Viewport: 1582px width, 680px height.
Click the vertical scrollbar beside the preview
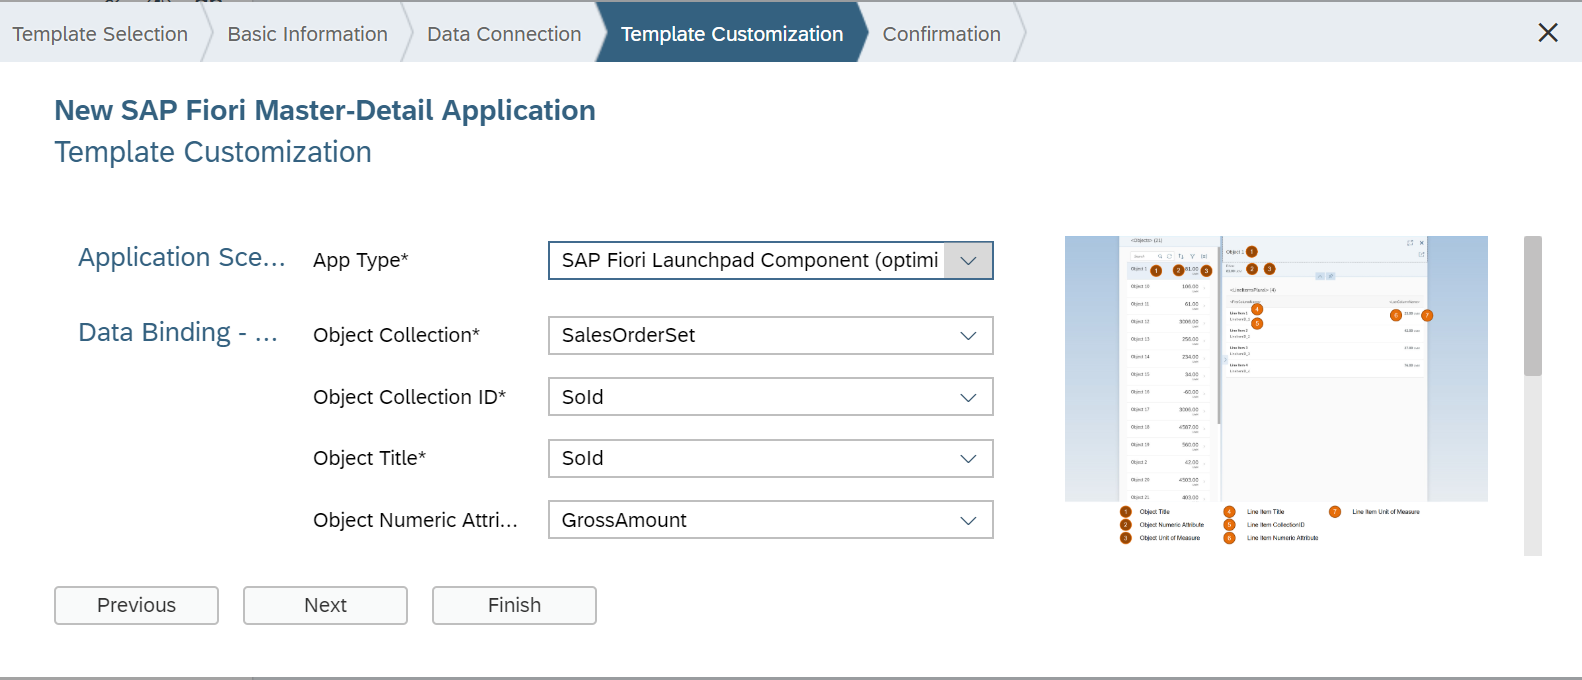(x=1532, y=306)
